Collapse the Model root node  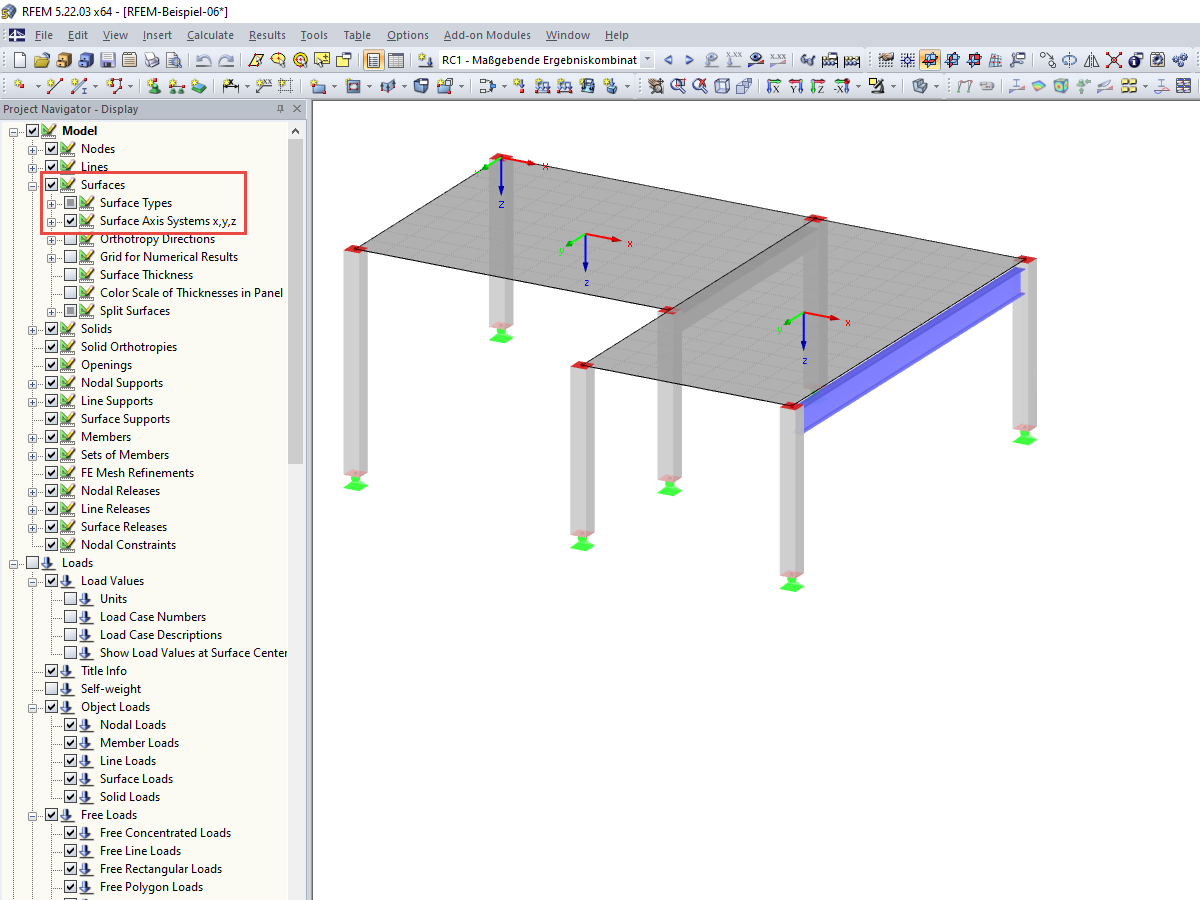click(14, 131)
